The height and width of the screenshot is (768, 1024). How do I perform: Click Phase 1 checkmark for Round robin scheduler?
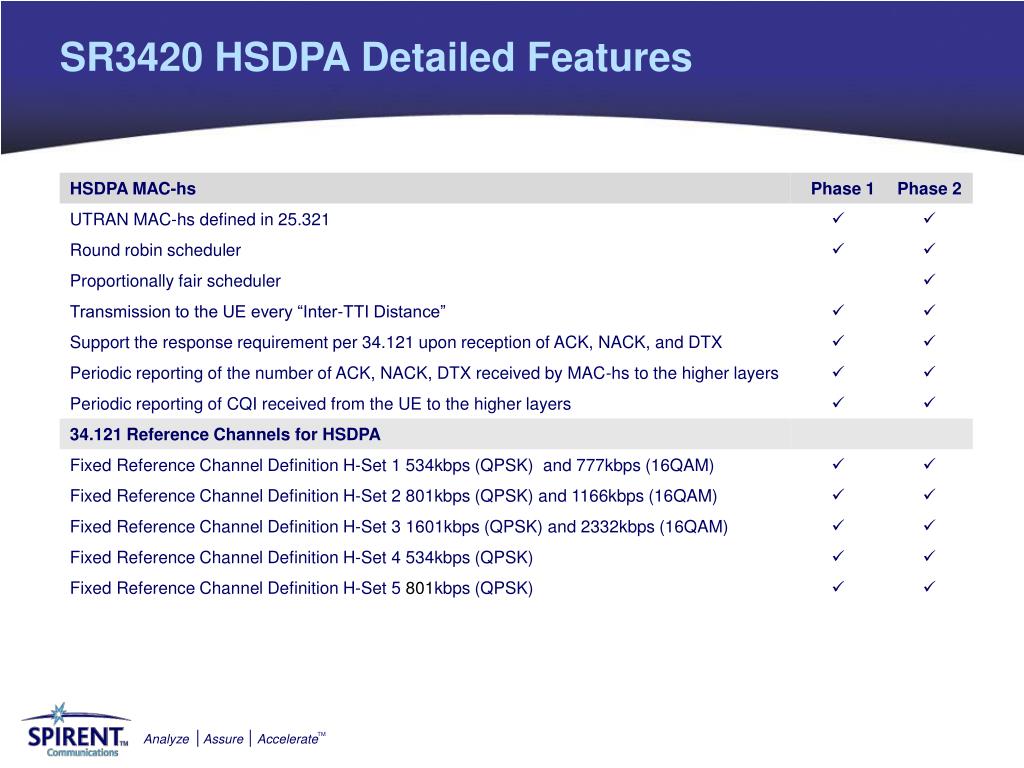pyautogui.click(x=838, y=248)
